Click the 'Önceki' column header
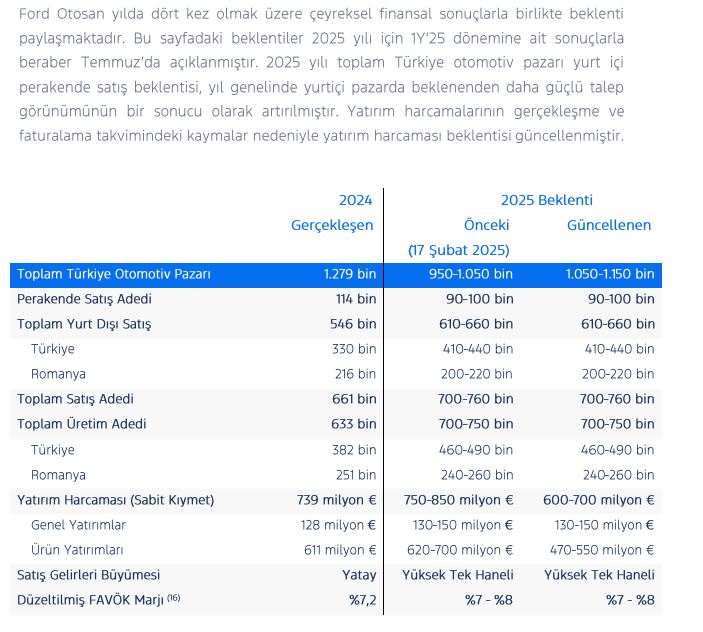 click(486, 225)
